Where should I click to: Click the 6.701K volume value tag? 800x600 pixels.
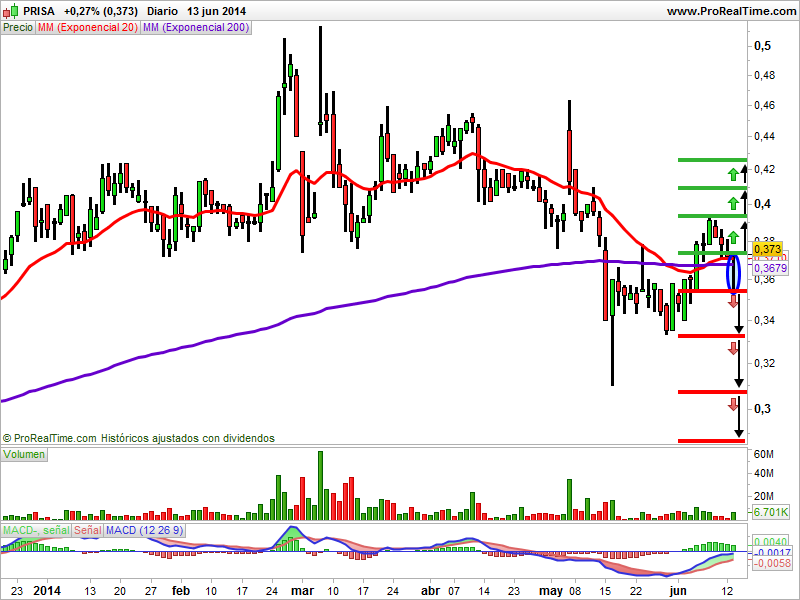tap(770, 511)
